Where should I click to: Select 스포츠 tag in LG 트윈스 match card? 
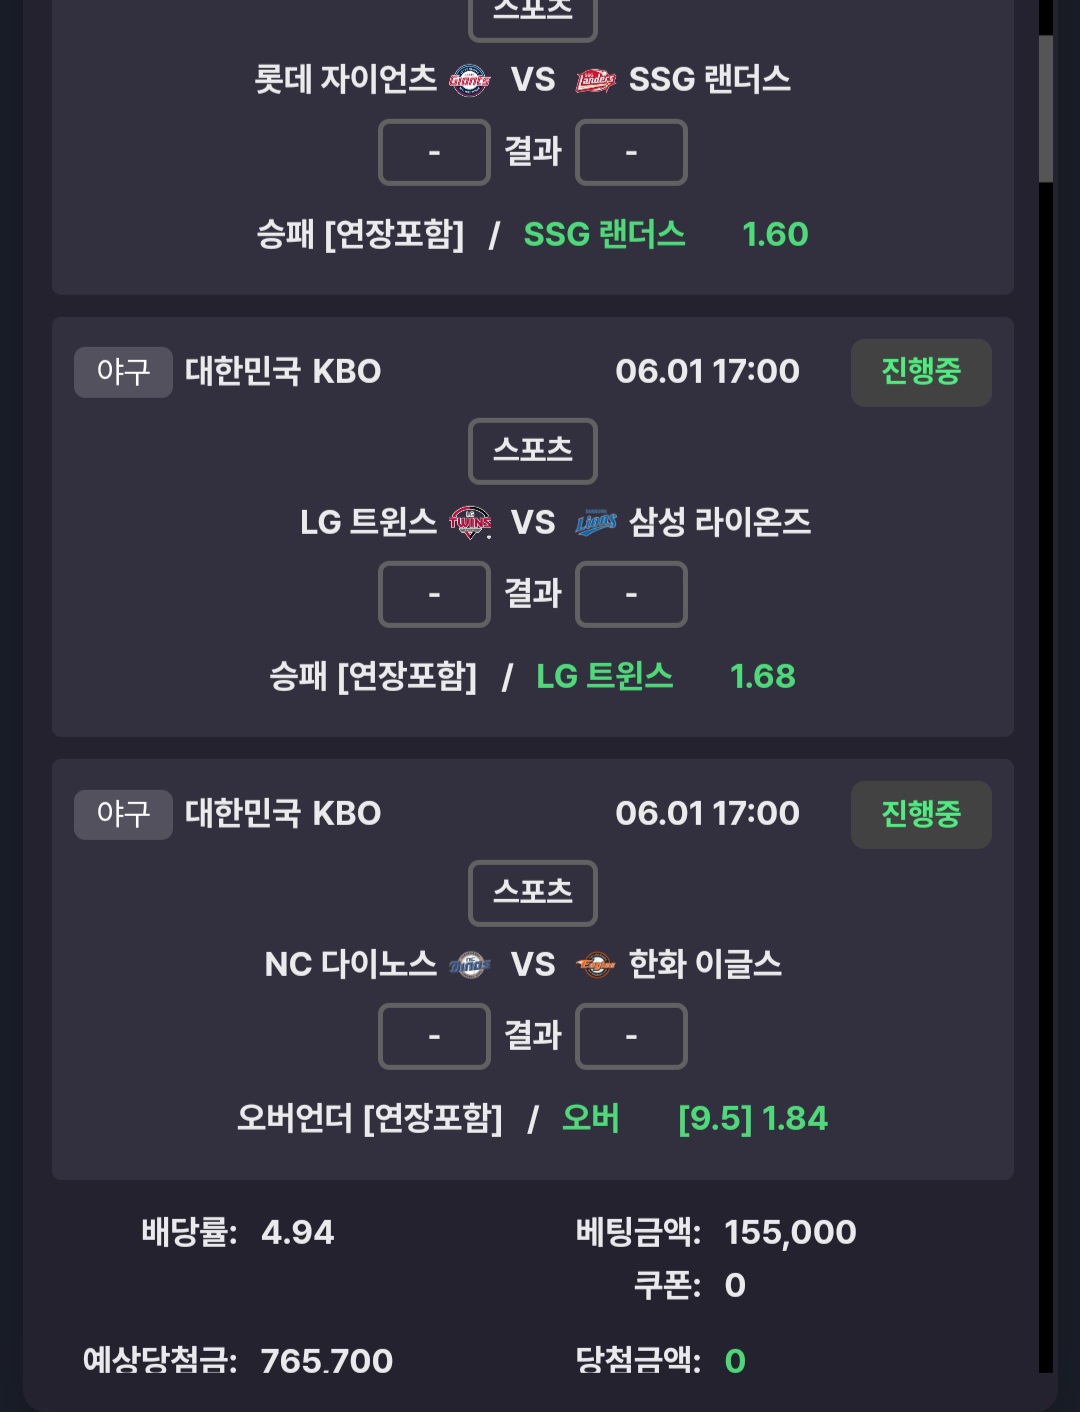point(533,450)
